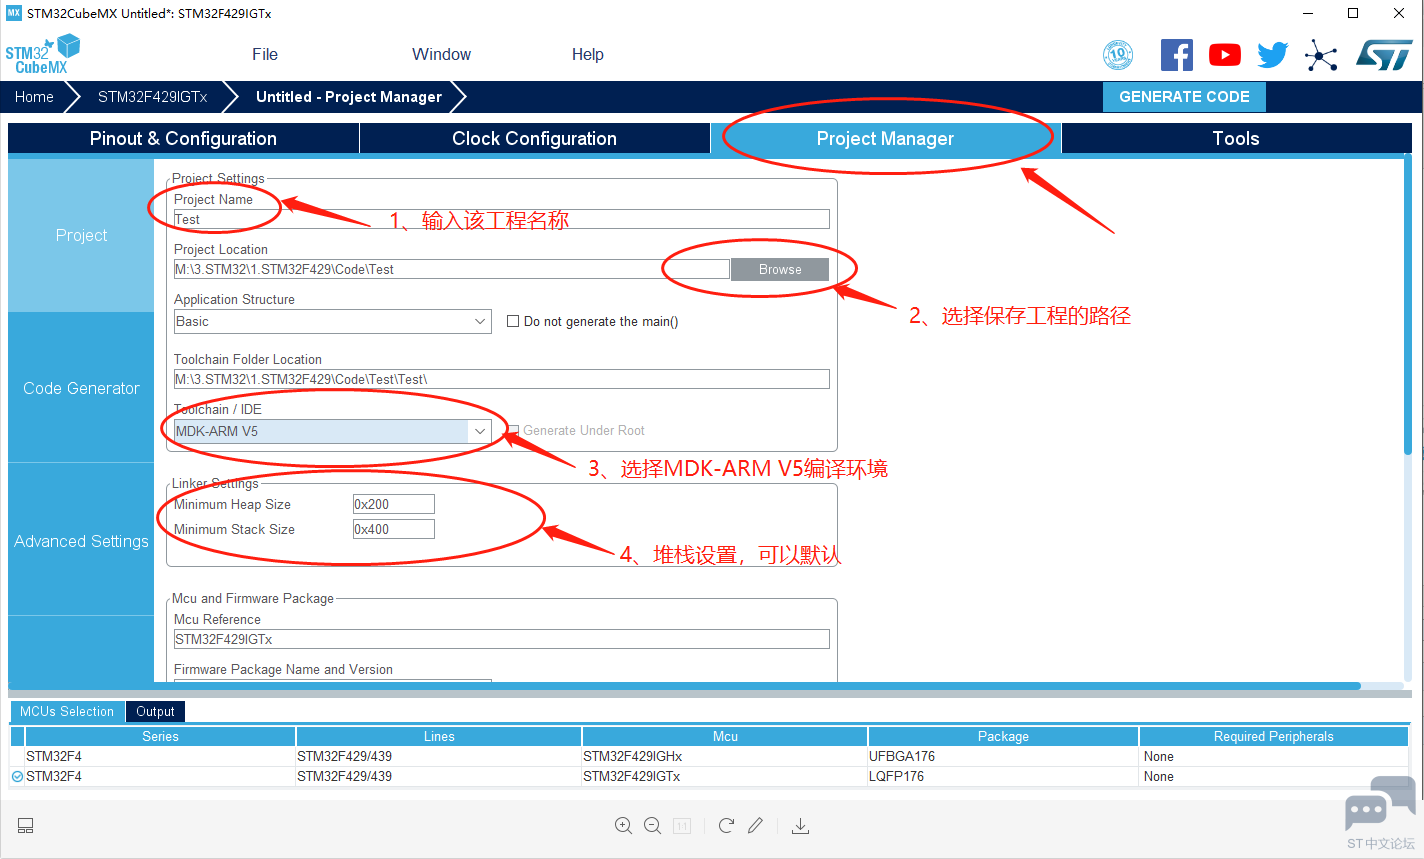Open the Code Generator side tab

(81, 388)
